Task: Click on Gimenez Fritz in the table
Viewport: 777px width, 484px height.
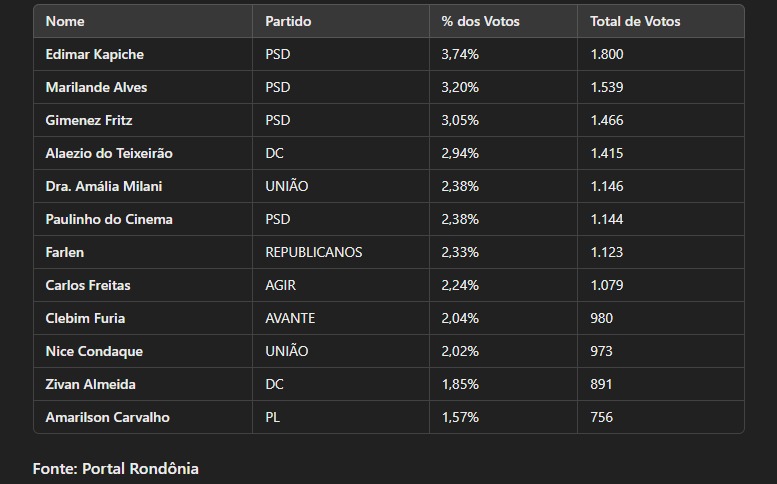Action: click(89, 120)
